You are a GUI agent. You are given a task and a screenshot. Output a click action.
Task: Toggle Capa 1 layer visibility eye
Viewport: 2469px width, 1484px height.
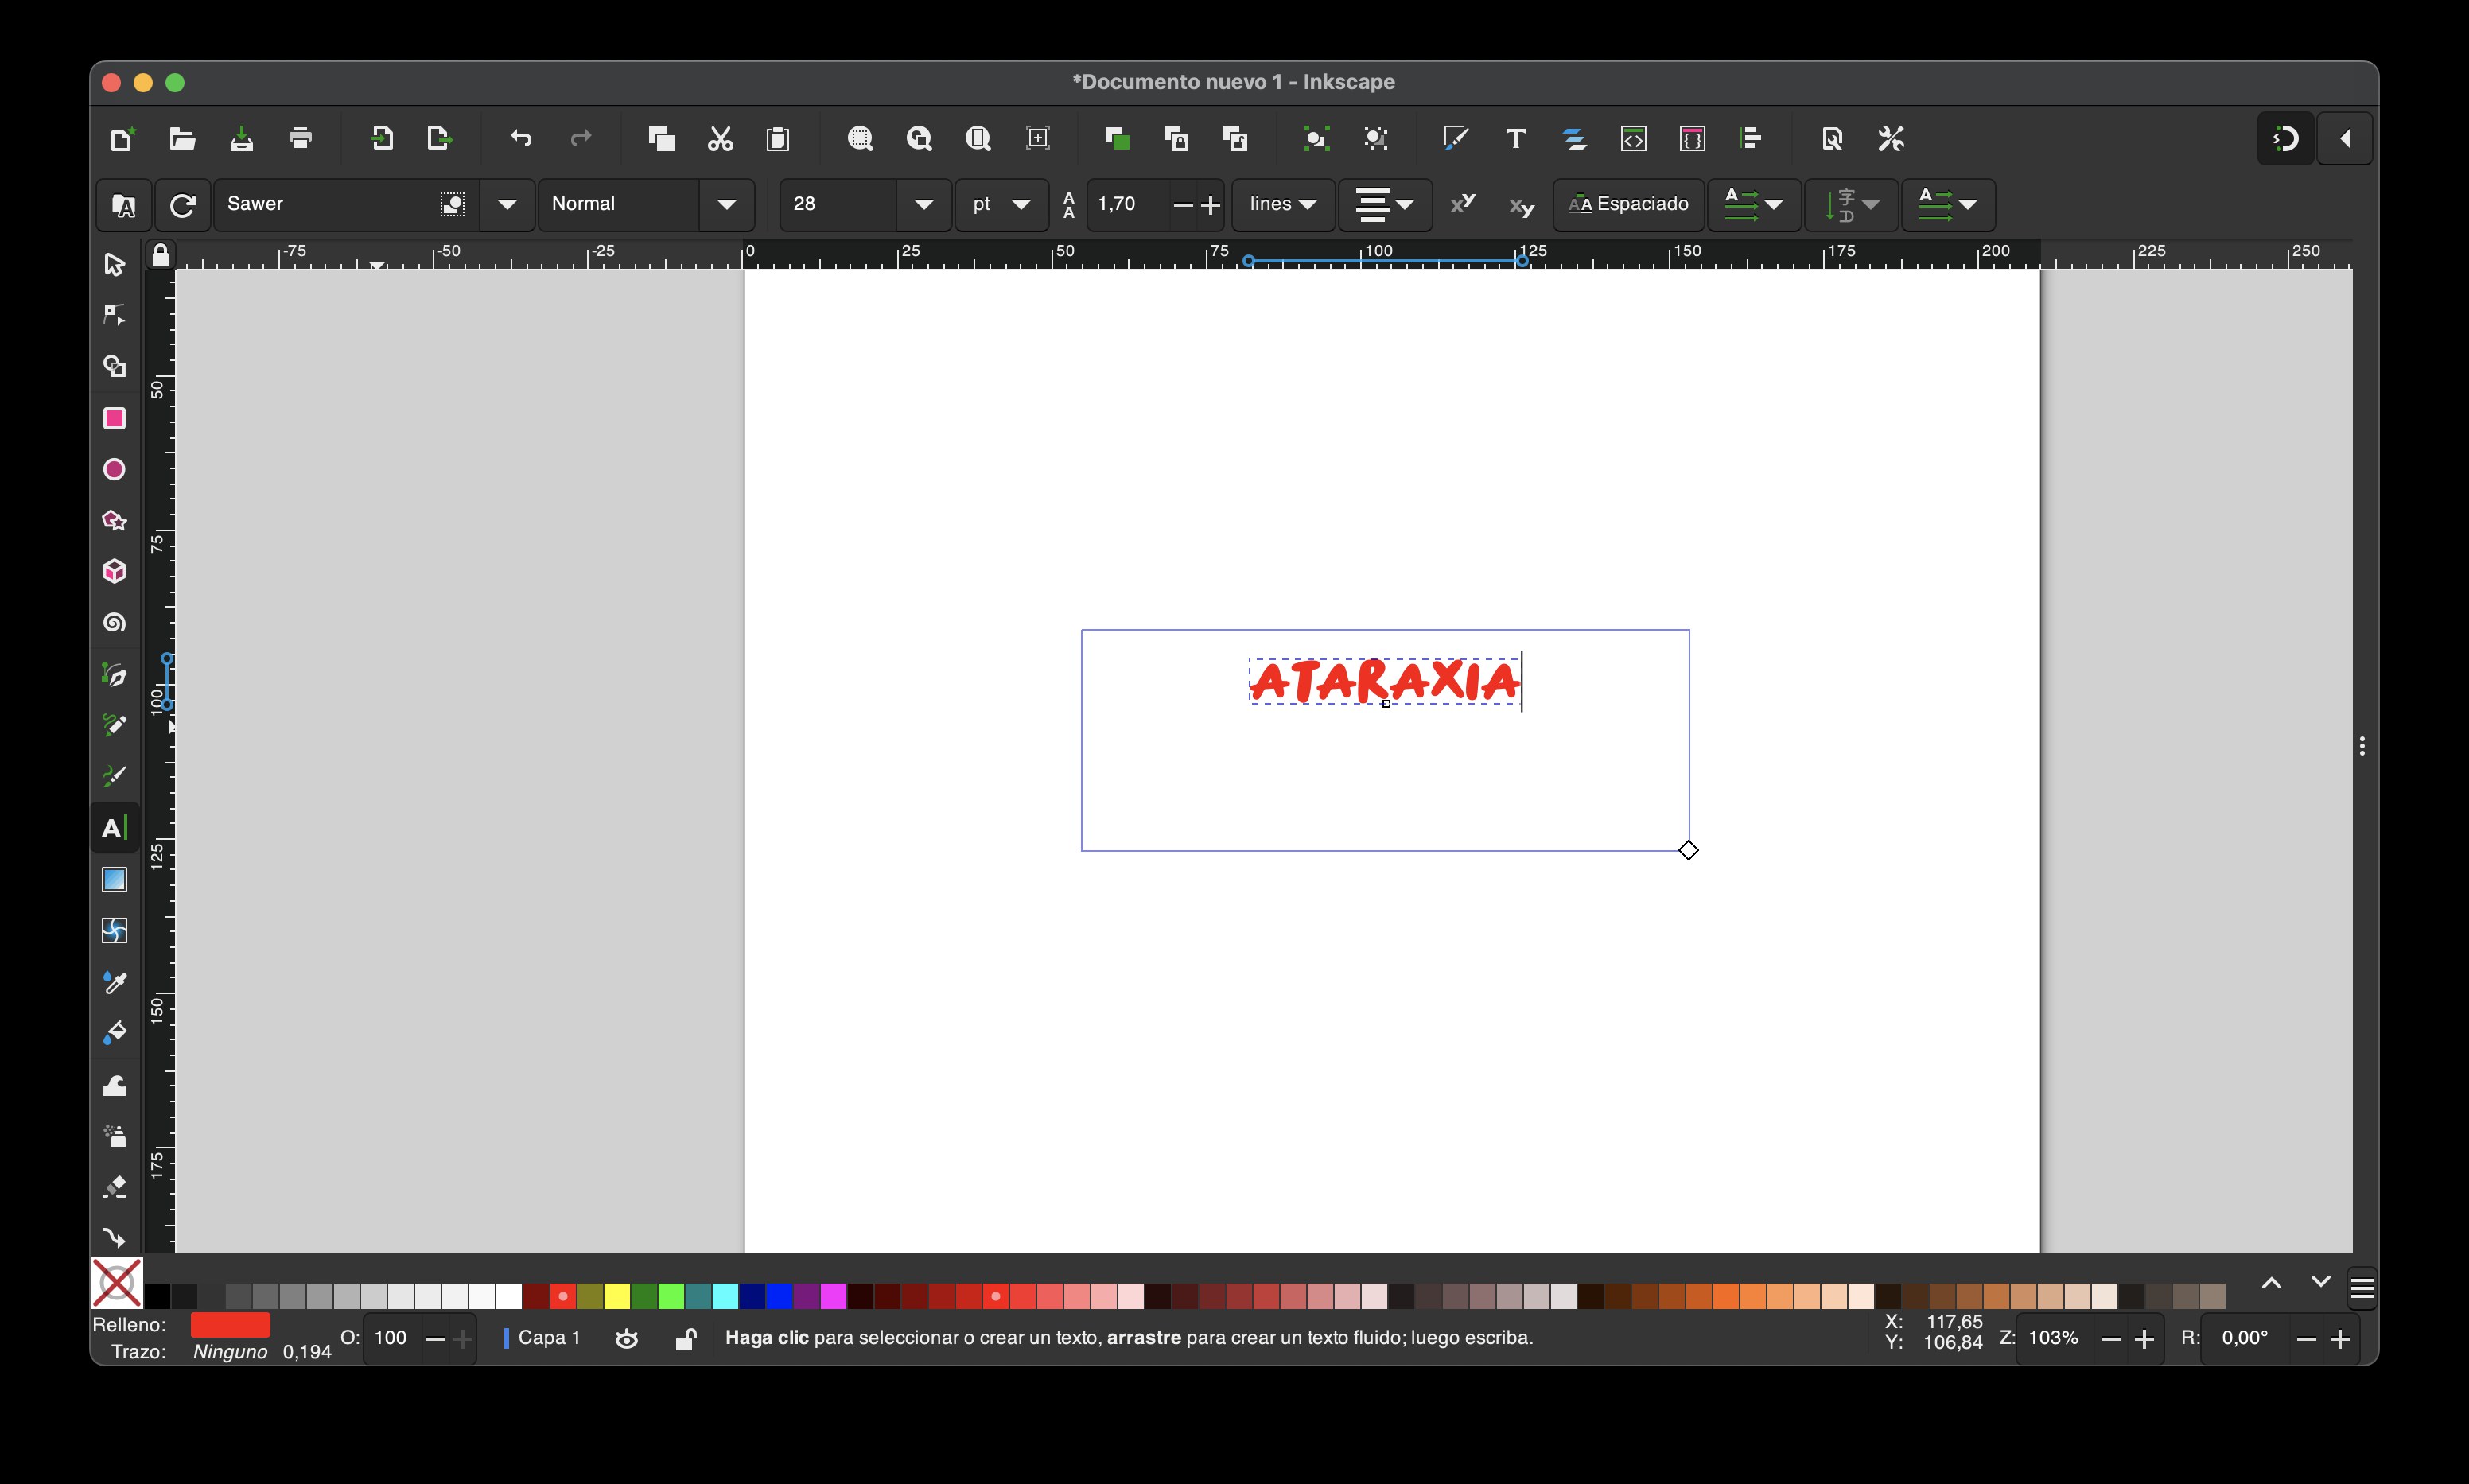click(627, 1339)
